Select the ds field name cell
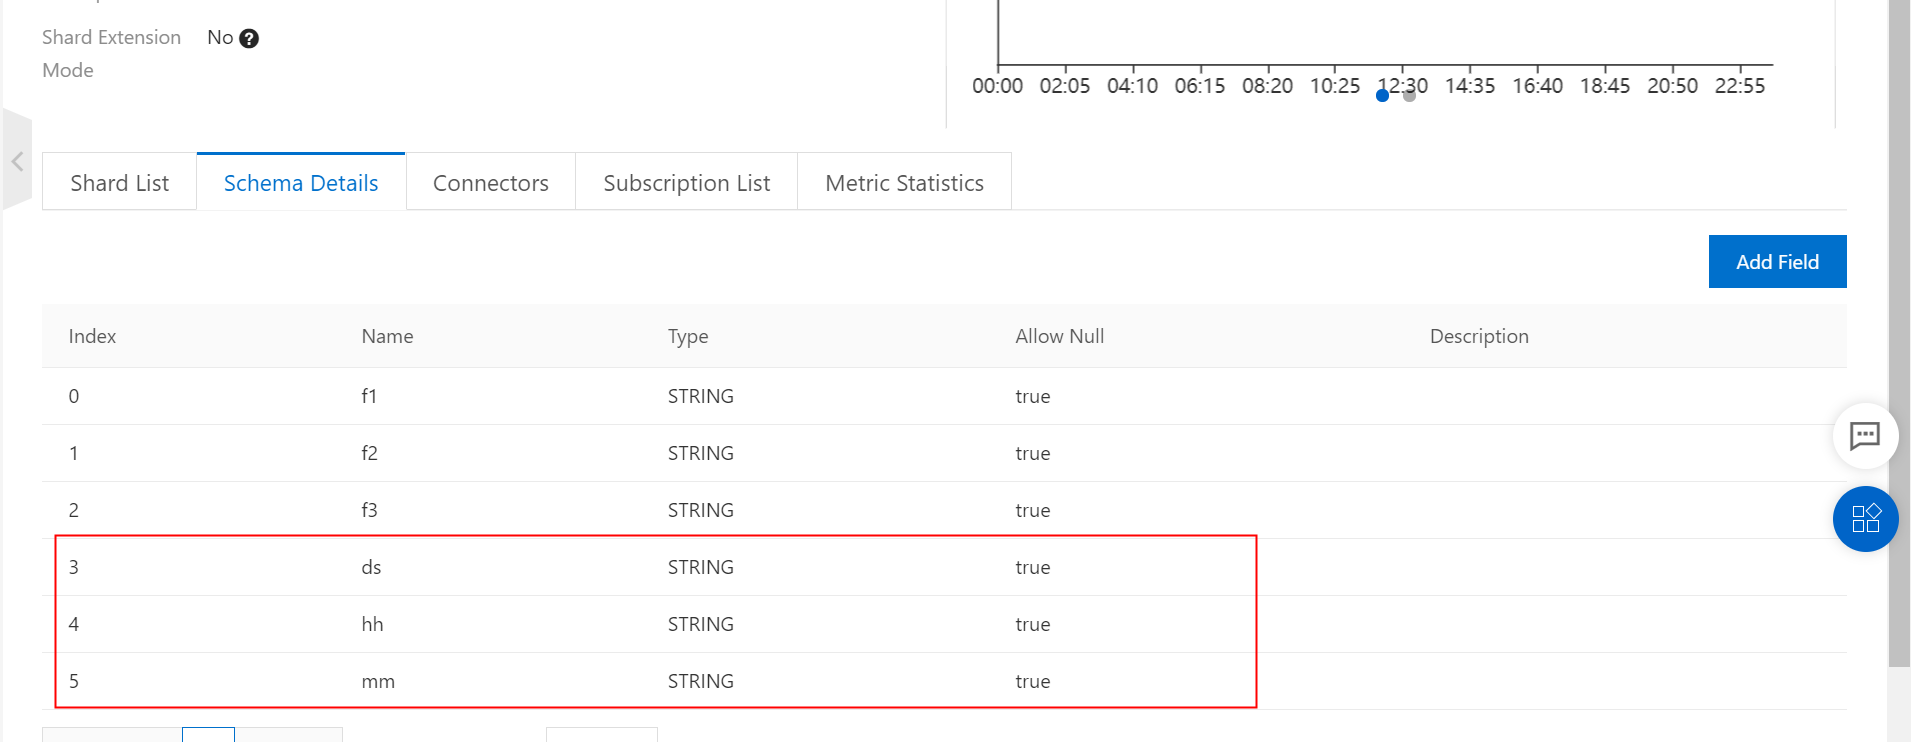The image size is (1911, 742). pos(371,568)
